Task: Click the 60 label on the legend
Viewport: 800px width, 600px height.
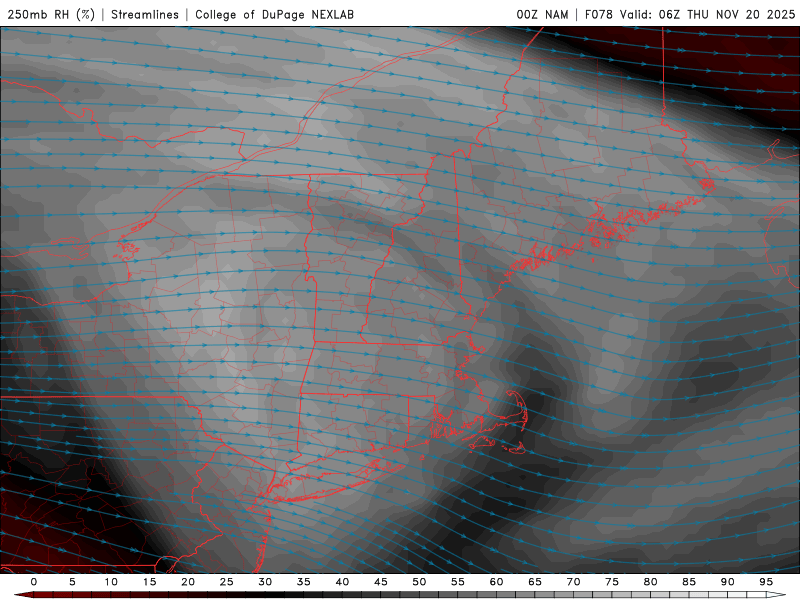Action: coord(496,582)
